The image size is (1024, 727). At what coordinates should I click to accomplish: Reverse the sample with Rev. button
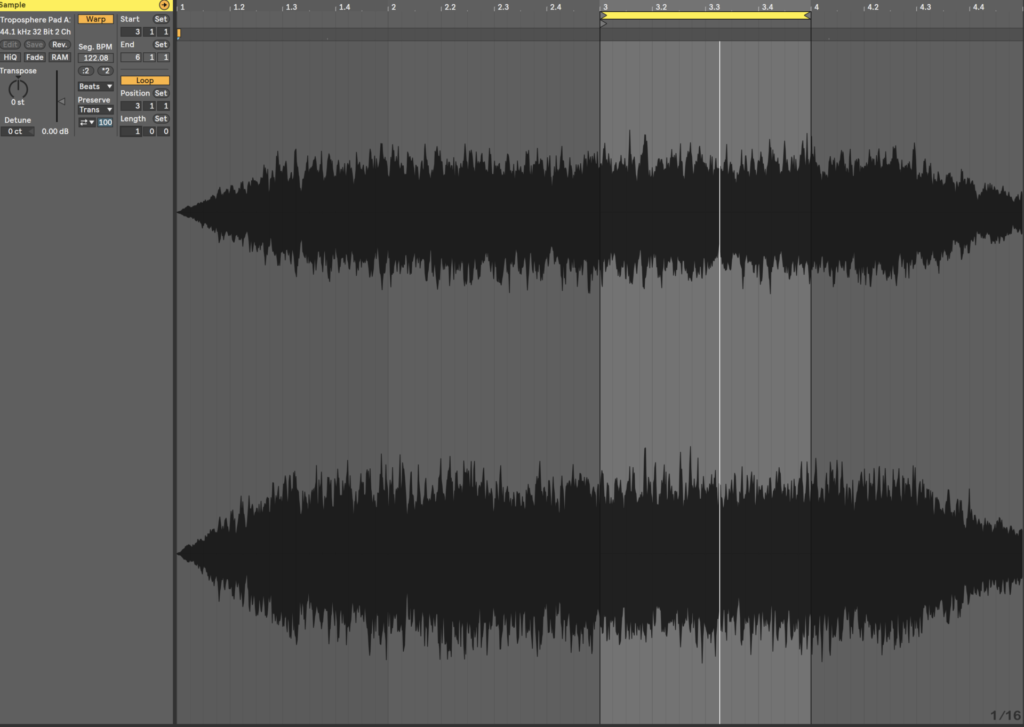point(60,44)
